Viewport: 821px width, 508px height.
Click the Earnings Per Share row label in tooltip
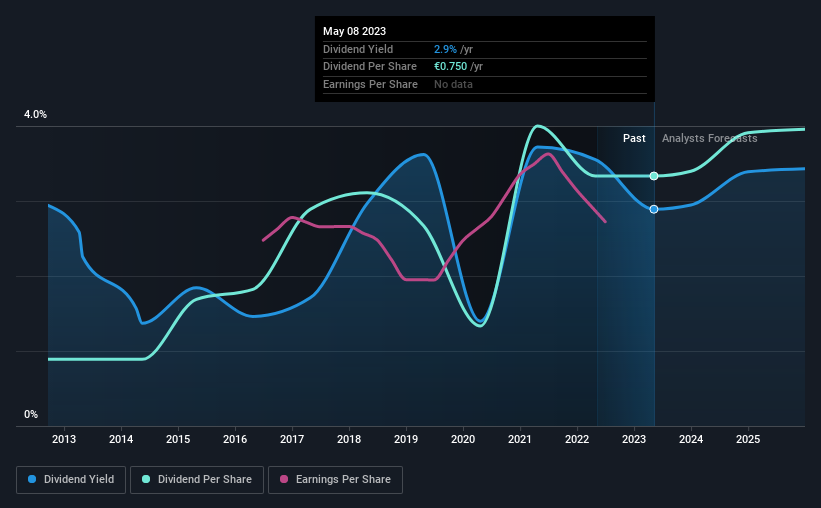371,84
